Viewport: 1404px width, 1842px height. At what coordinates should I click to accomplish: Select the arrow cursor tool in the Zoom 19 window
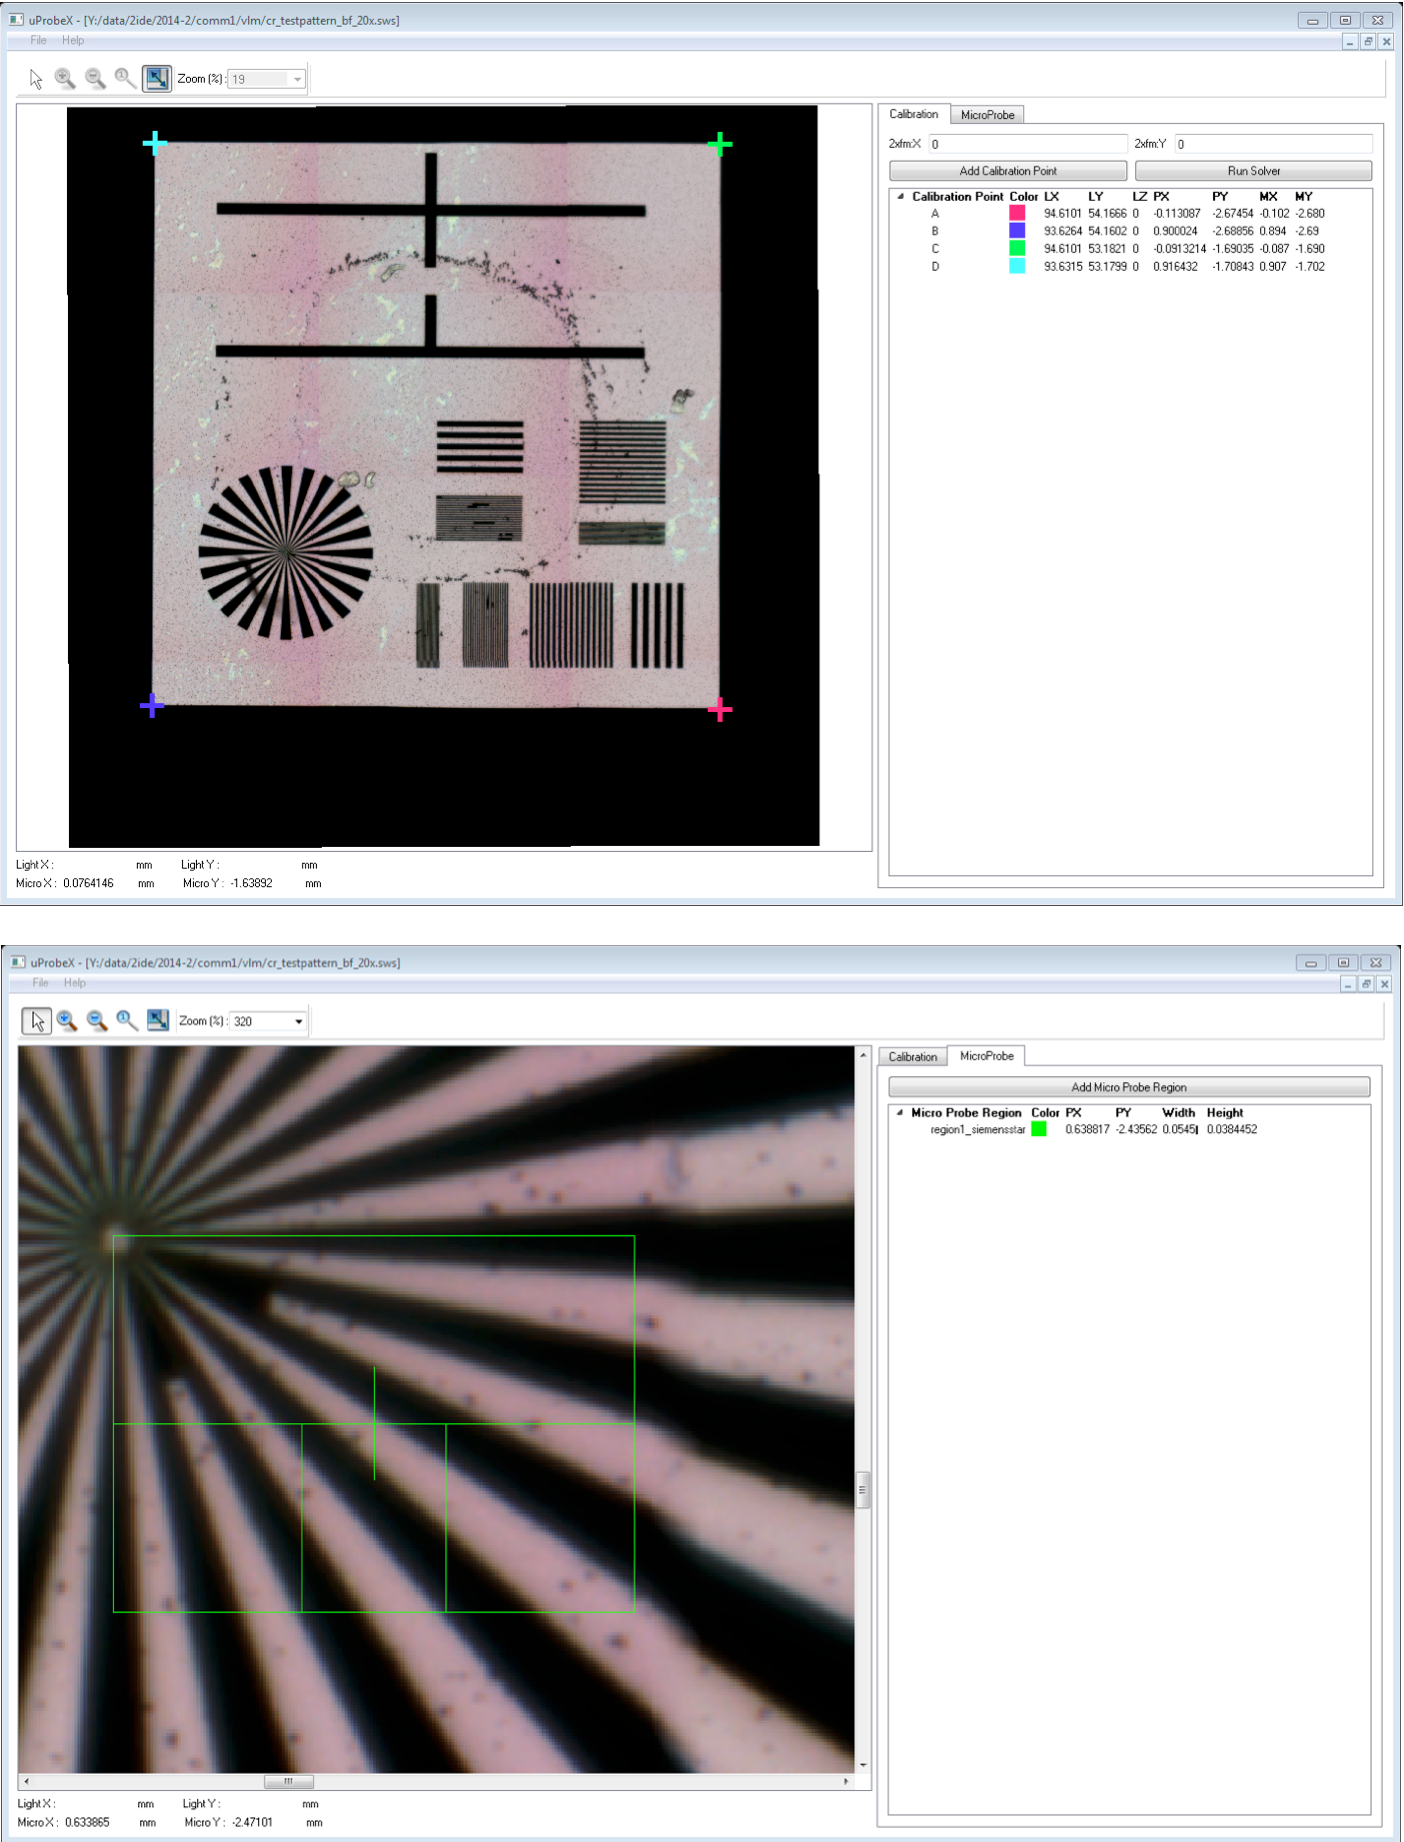[x=36, y=79]
